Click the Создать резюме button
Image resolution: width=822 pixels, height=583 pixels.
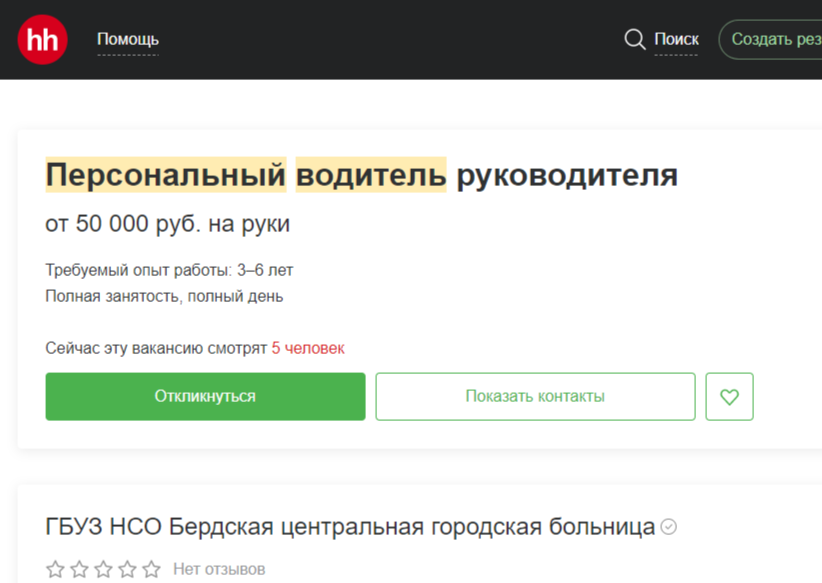(x=771, y=39)
